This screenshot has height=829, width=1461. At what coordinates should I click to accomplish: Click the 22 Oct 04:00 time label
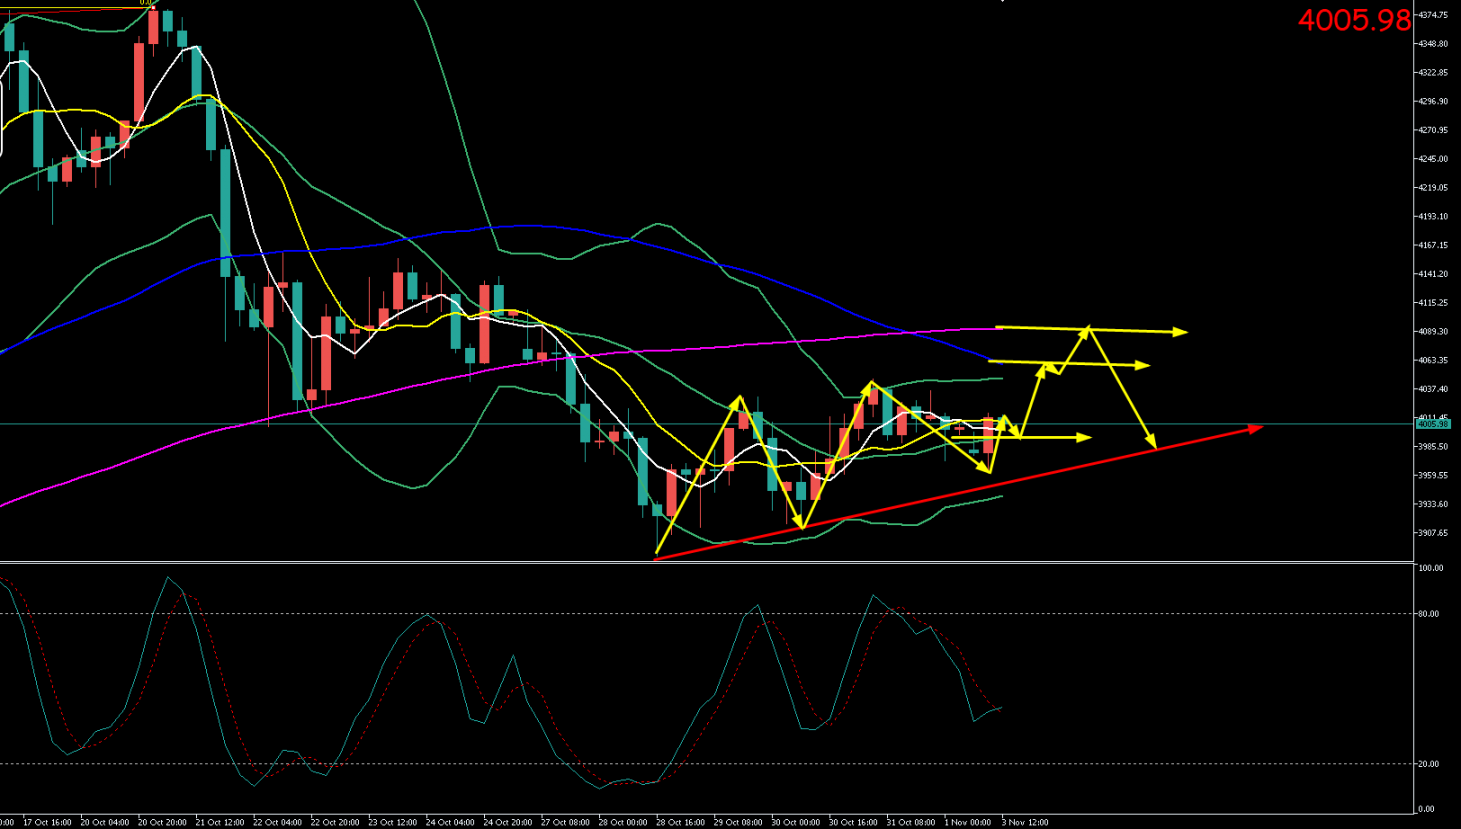tap(277, 822)
